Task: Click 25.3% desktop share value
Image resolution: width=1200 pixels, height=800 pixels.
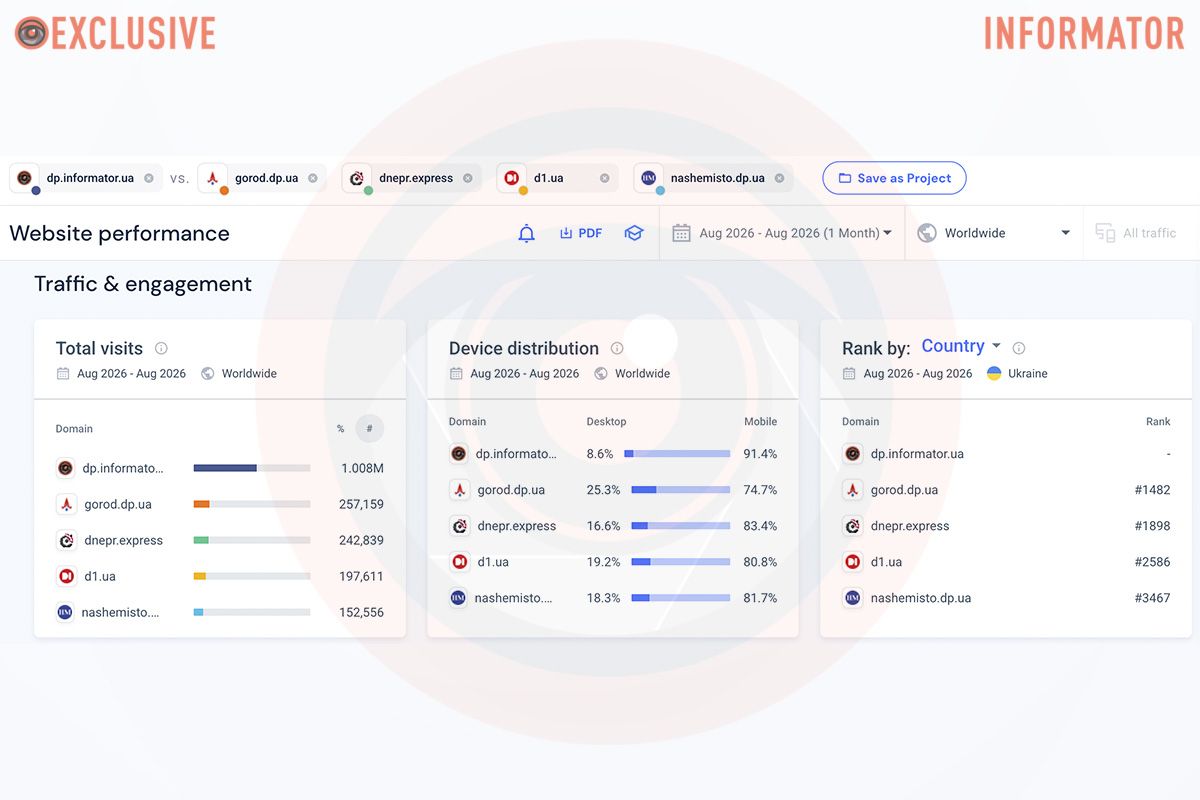Action: point(603,490)
